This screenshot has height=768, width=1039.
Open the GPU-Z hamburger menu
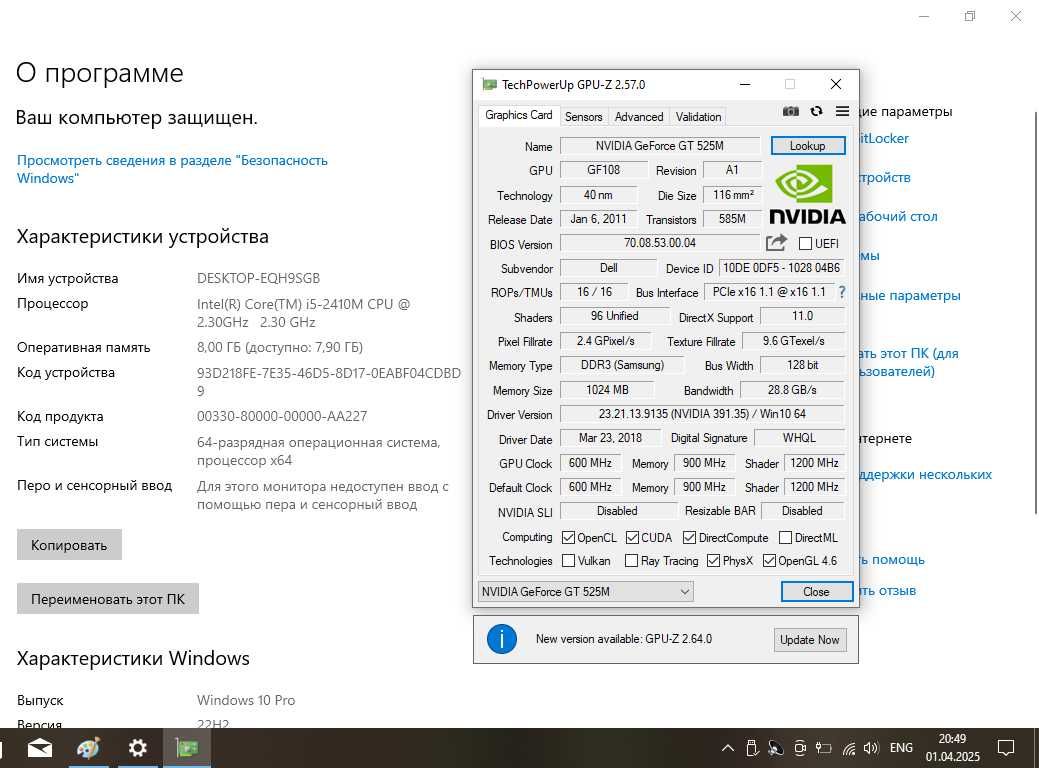click(842, 111)
